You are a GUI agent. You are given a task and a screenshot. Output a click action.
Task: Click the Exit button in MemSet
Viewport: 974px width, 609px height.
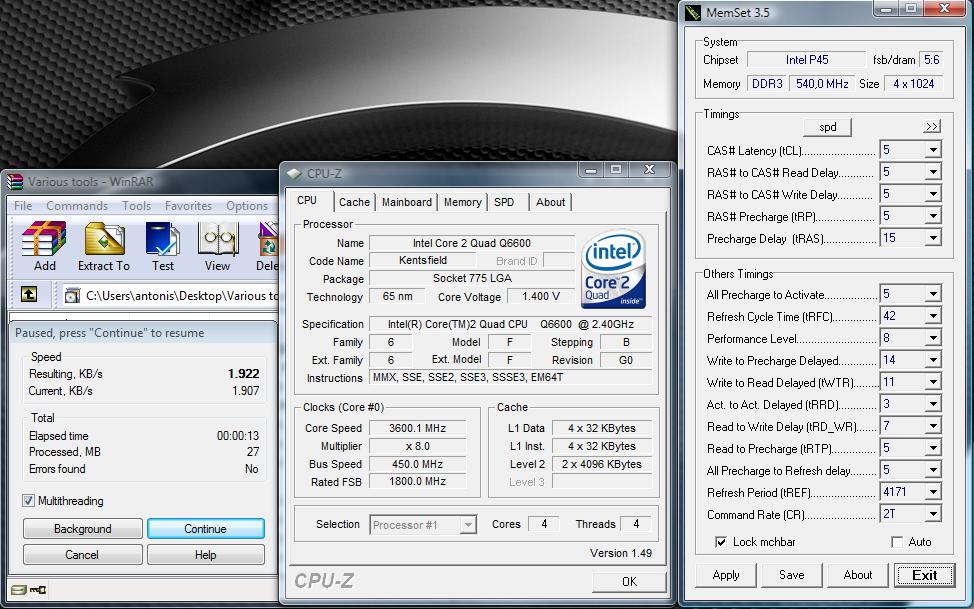[924, 575]
